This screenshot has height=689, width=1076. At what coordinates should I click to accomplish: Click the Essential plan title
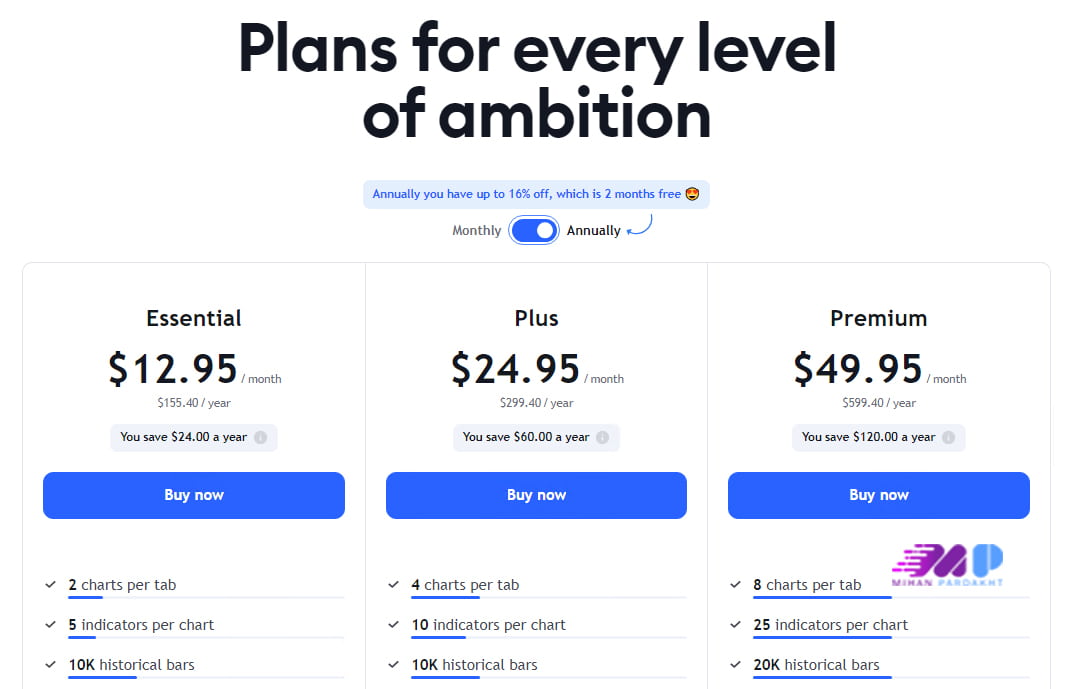click(194, 318)
